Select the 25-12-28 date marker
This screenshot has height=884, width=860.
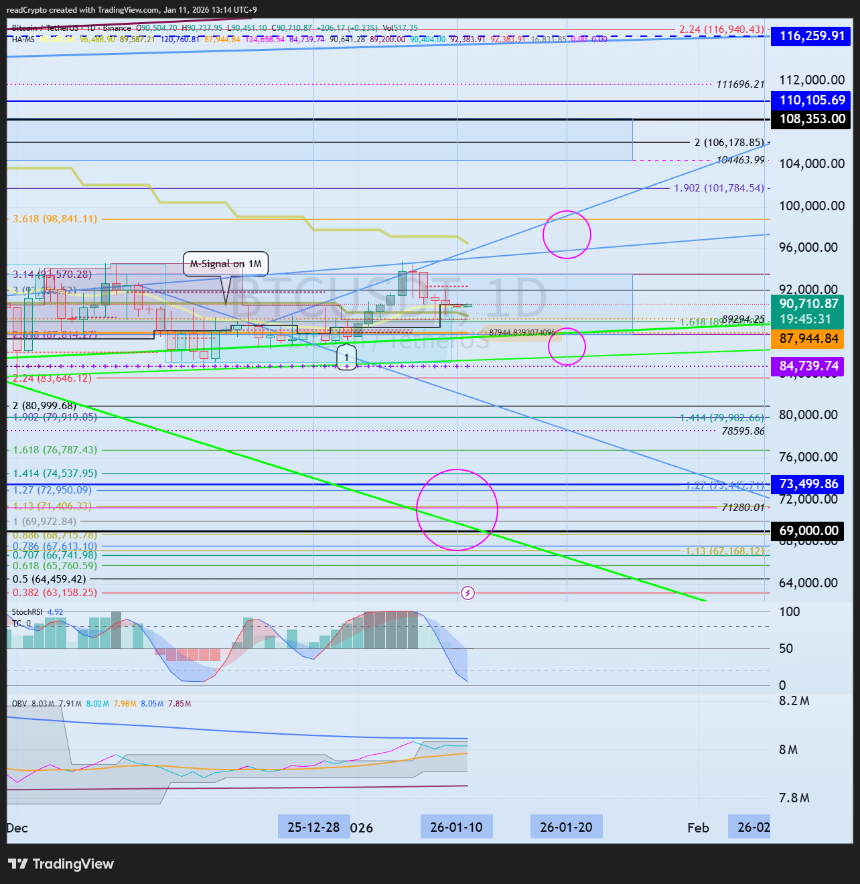[x=314, y=827]
